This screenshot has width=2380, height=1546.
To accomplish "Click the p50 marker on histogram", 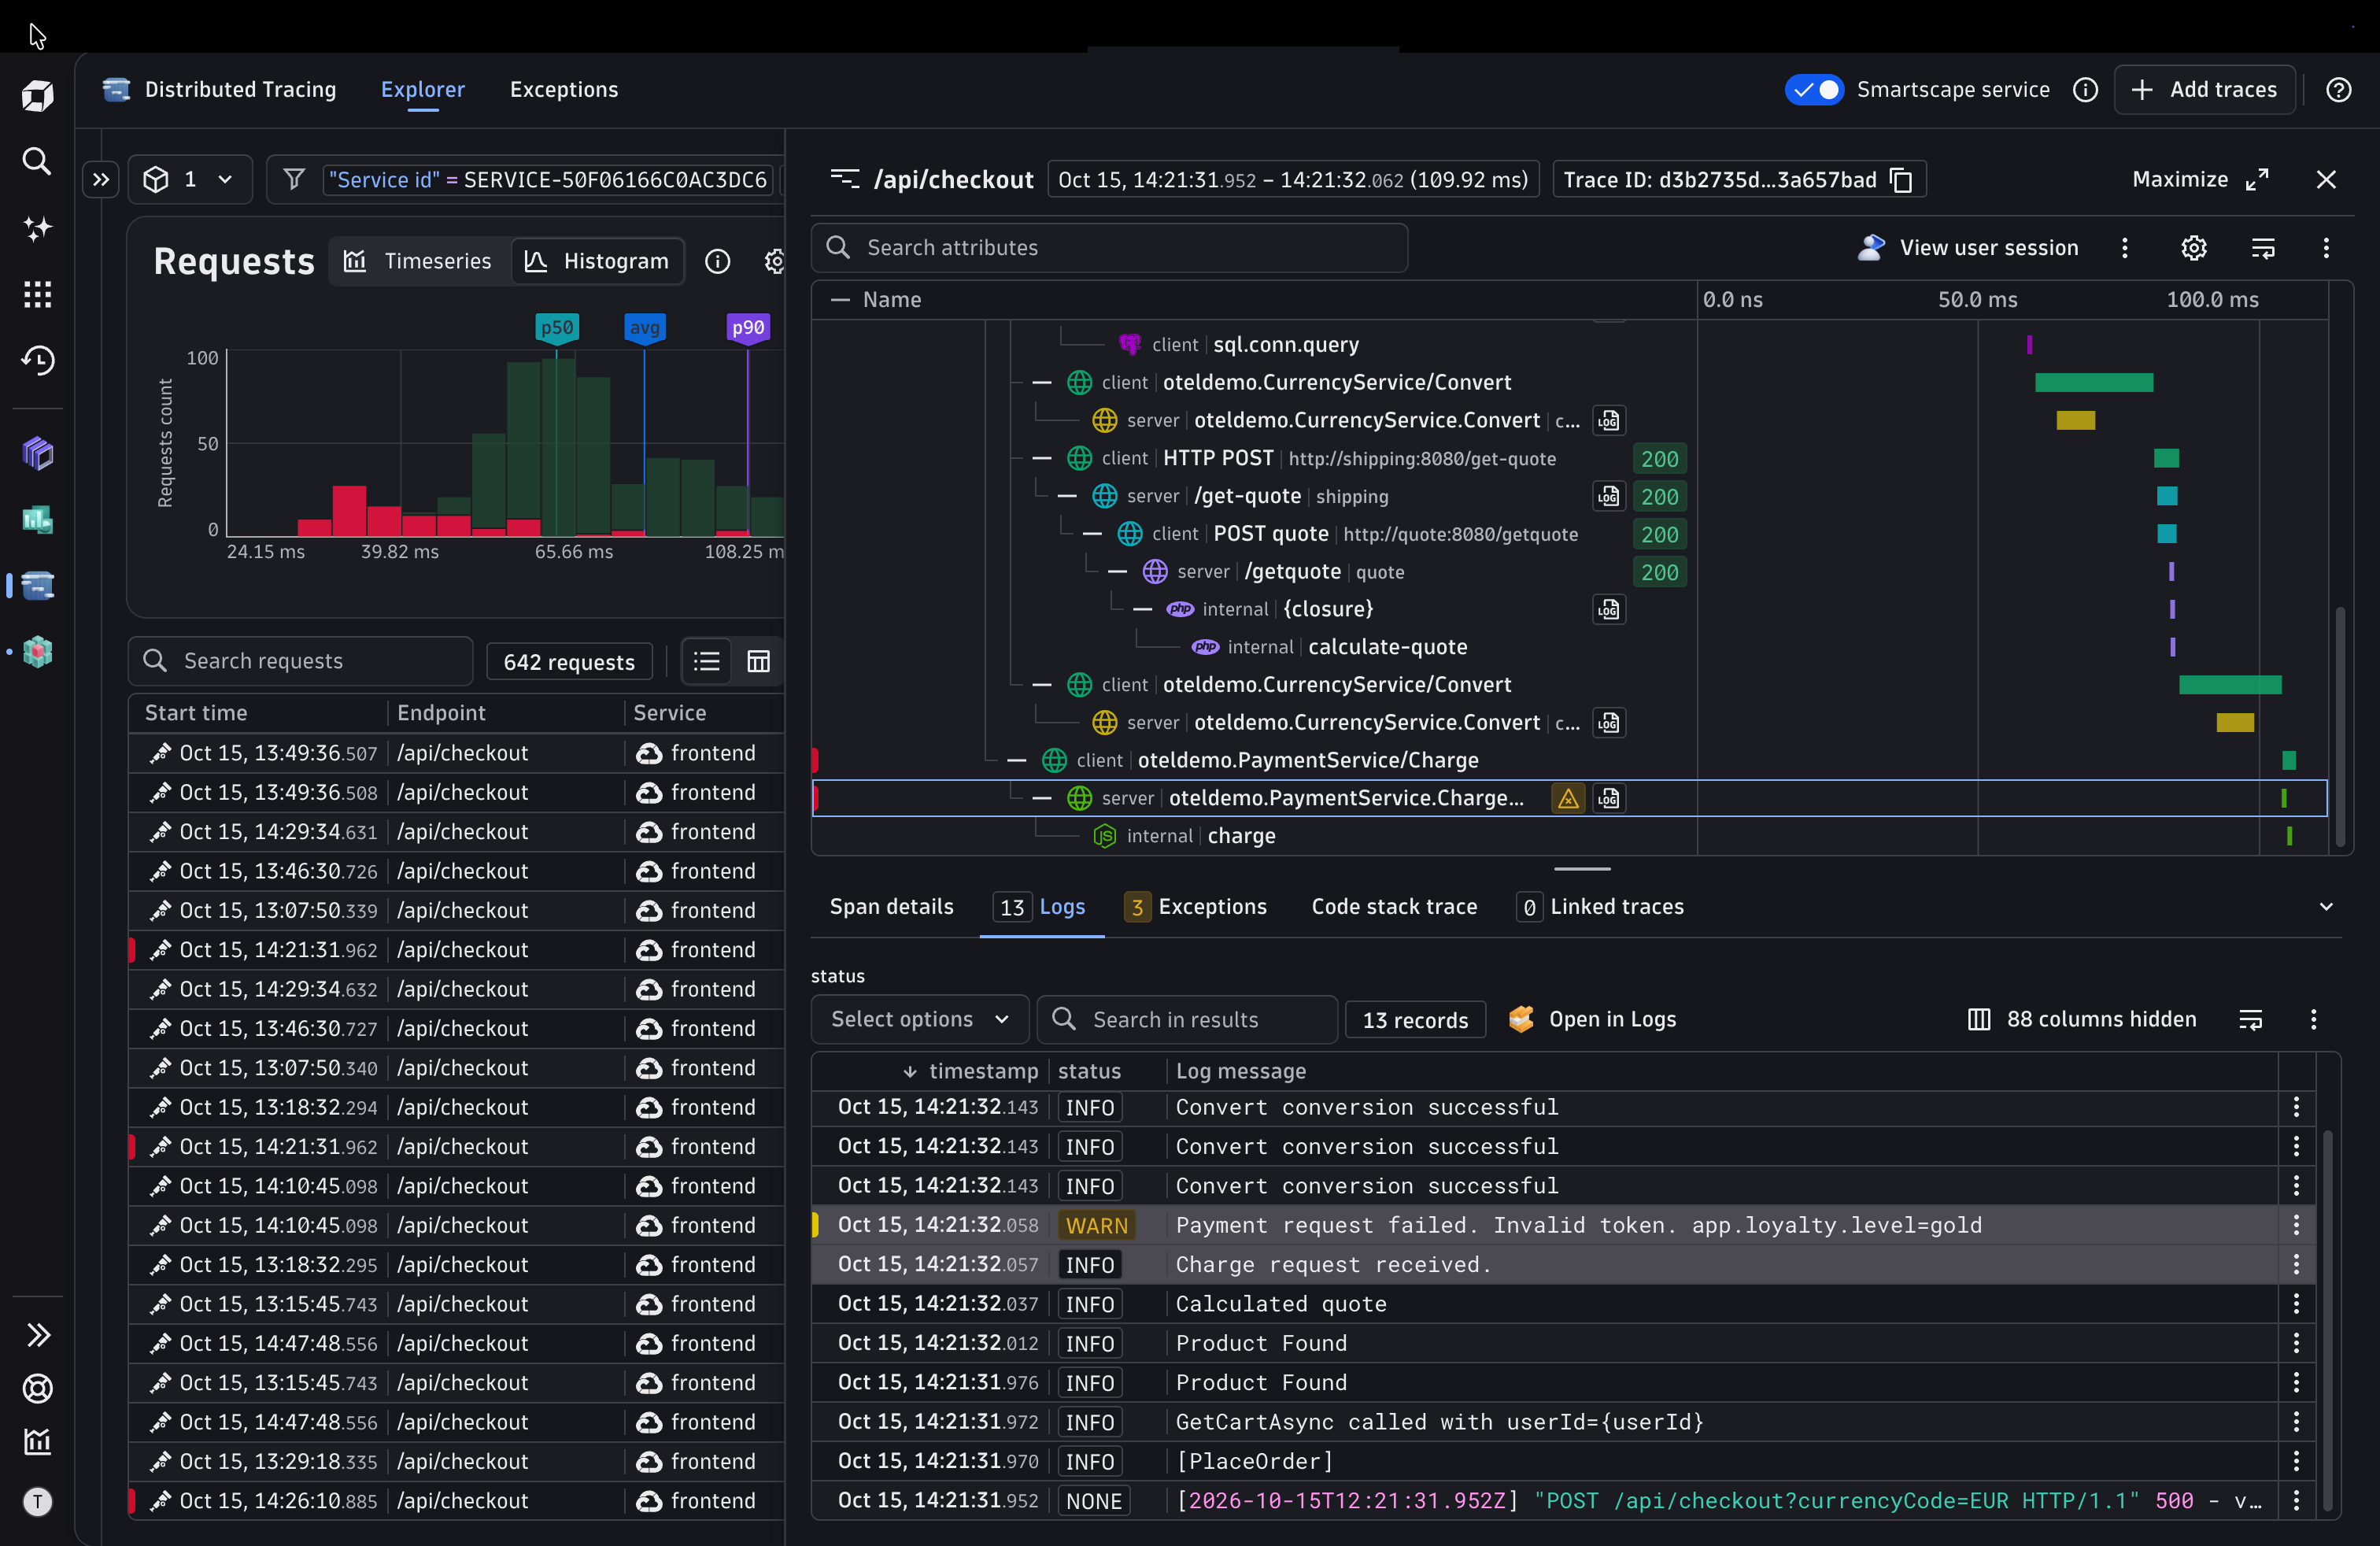I will click(556, 328).
